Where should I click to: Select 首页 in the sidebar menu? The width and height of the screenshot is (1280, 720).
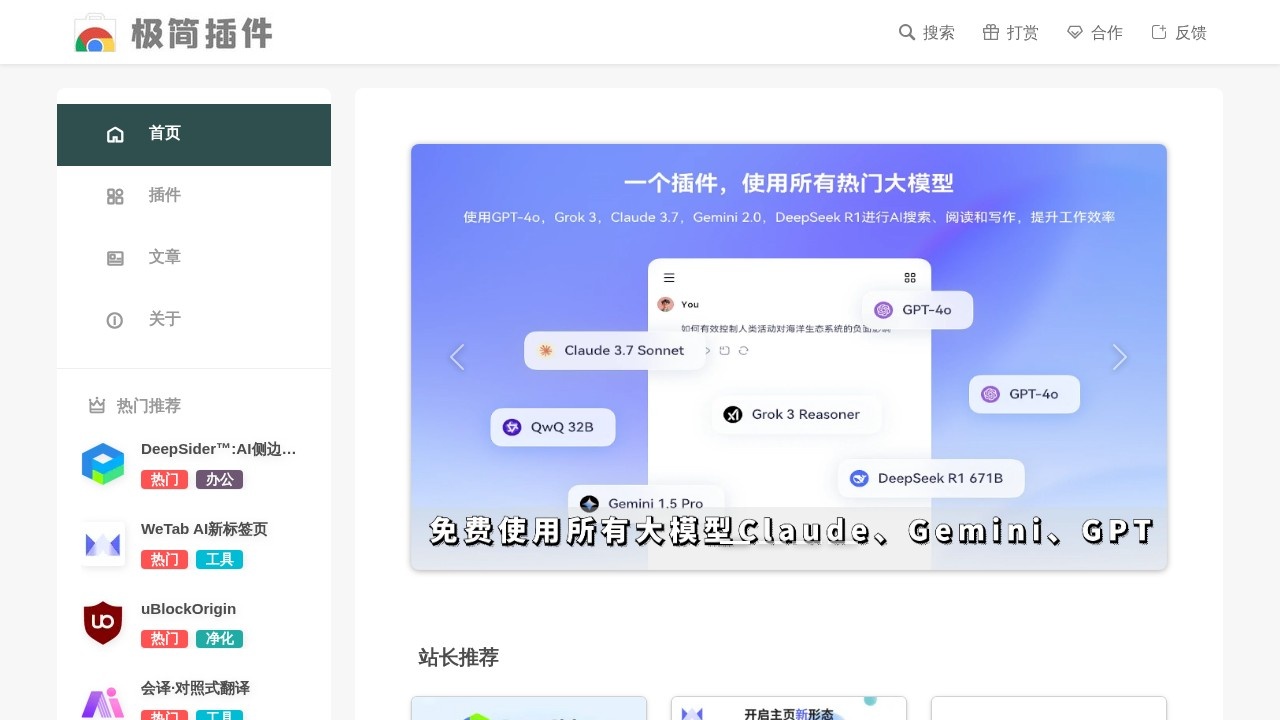(x=194, y=135)
